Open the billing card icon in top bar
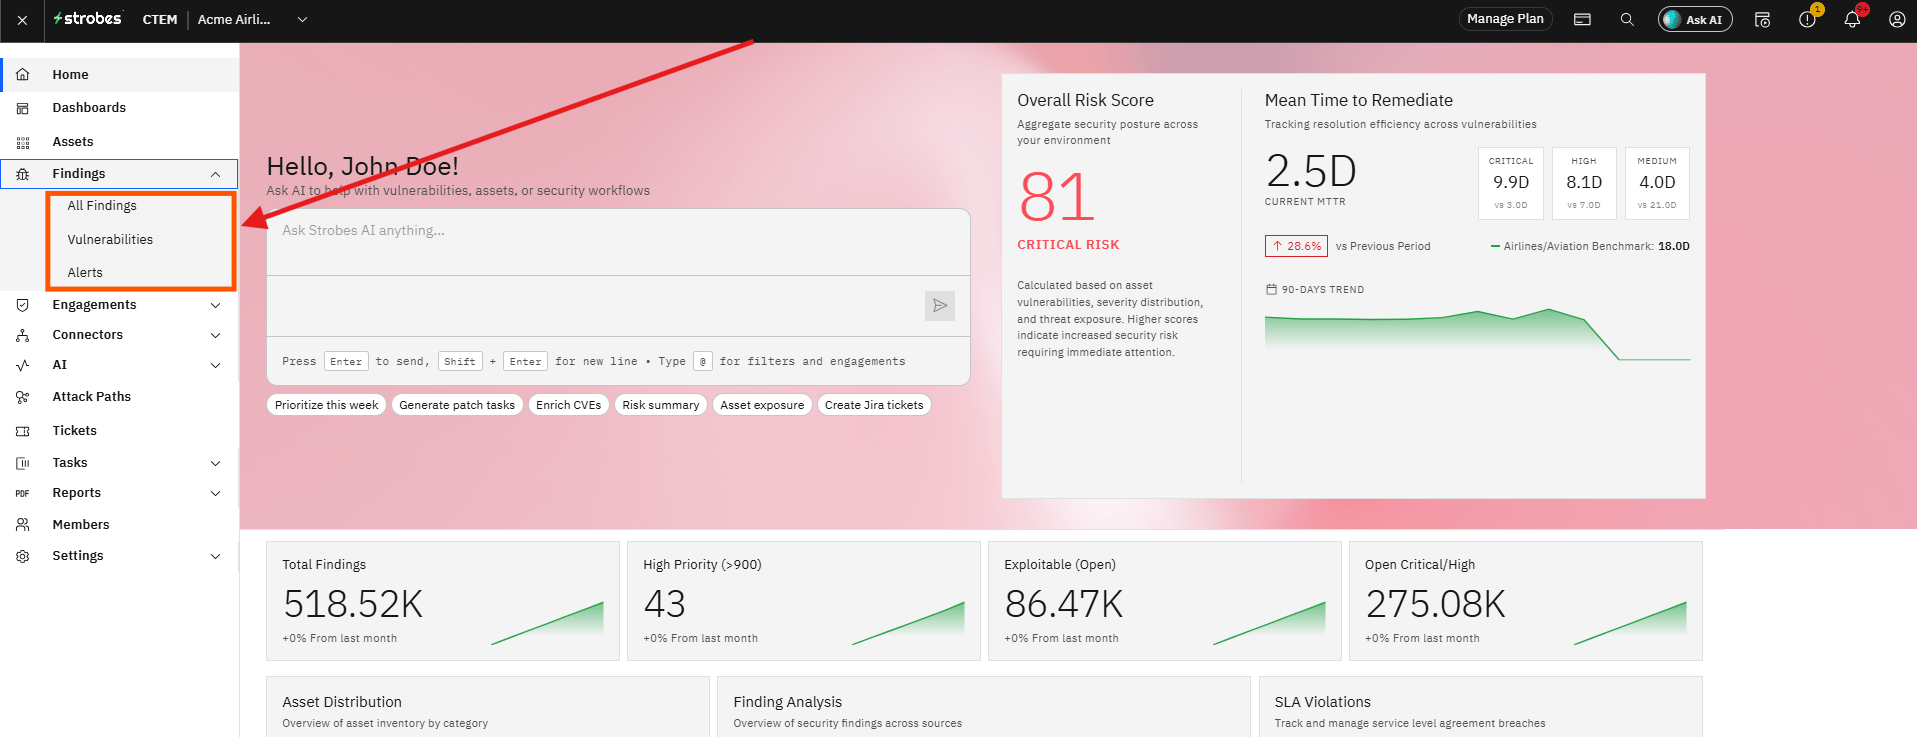 pyautogui.click(x=1582, y=19)
